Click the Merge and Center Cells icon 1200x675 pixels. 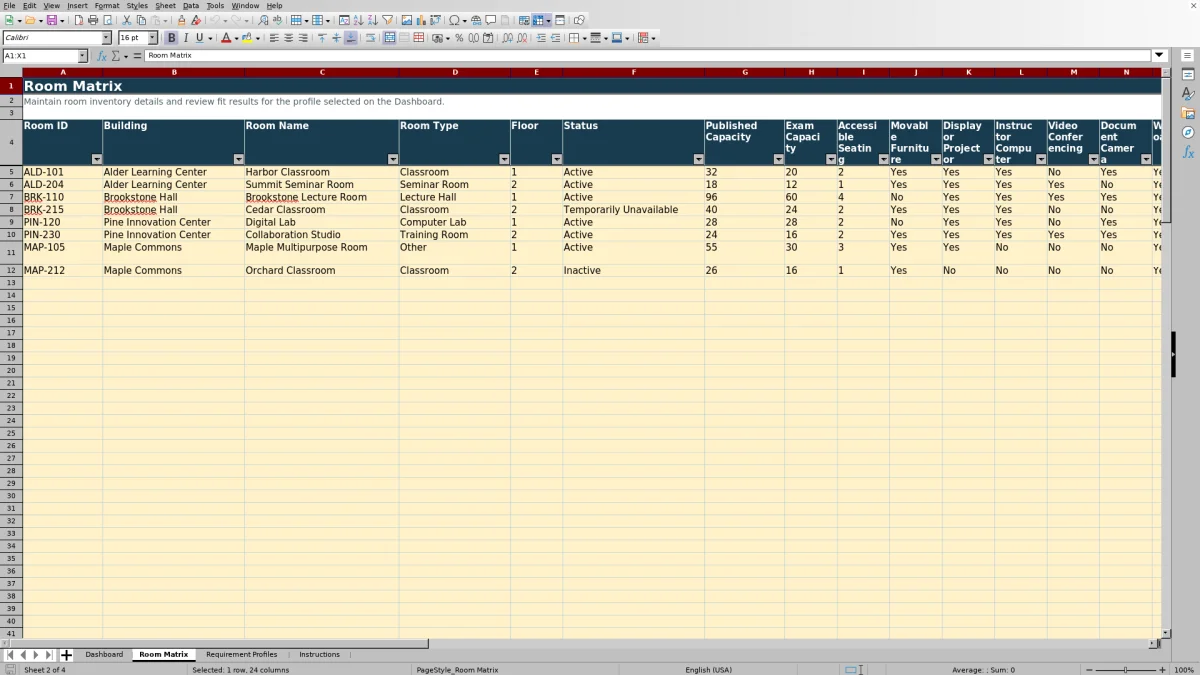click(x=390, y=38)
